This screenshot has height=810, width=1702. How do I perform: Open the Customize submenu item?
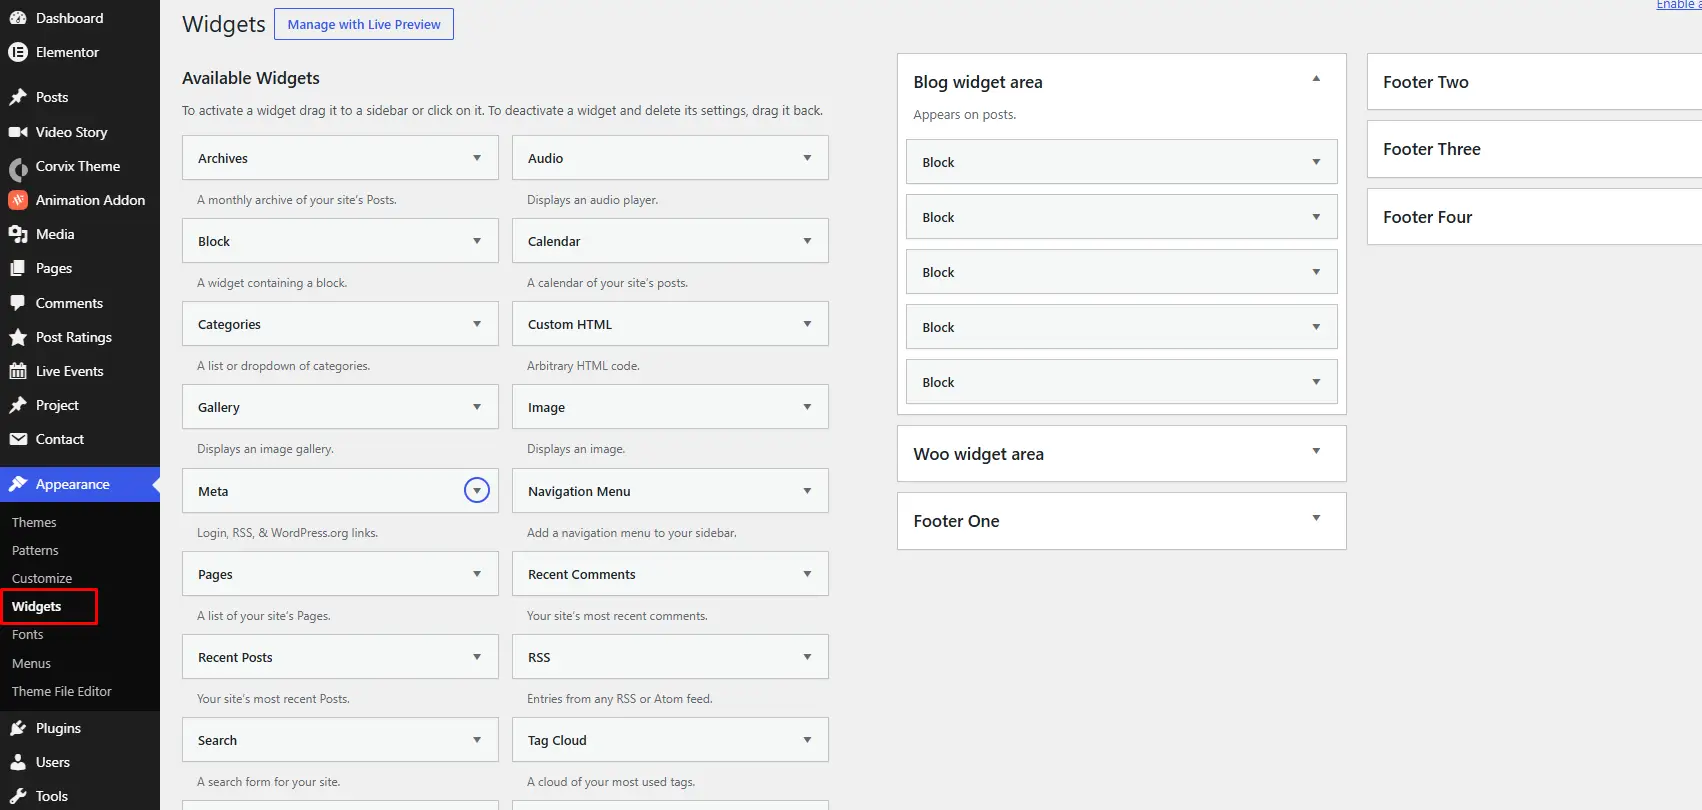coord(42,578)
